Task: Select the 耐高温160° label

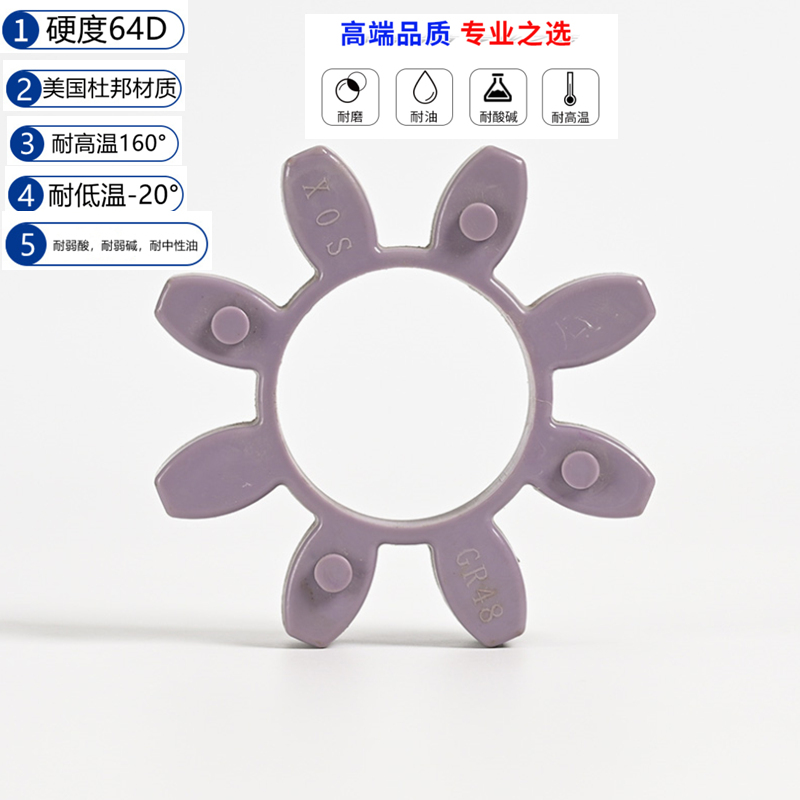Action: point(109,143)
